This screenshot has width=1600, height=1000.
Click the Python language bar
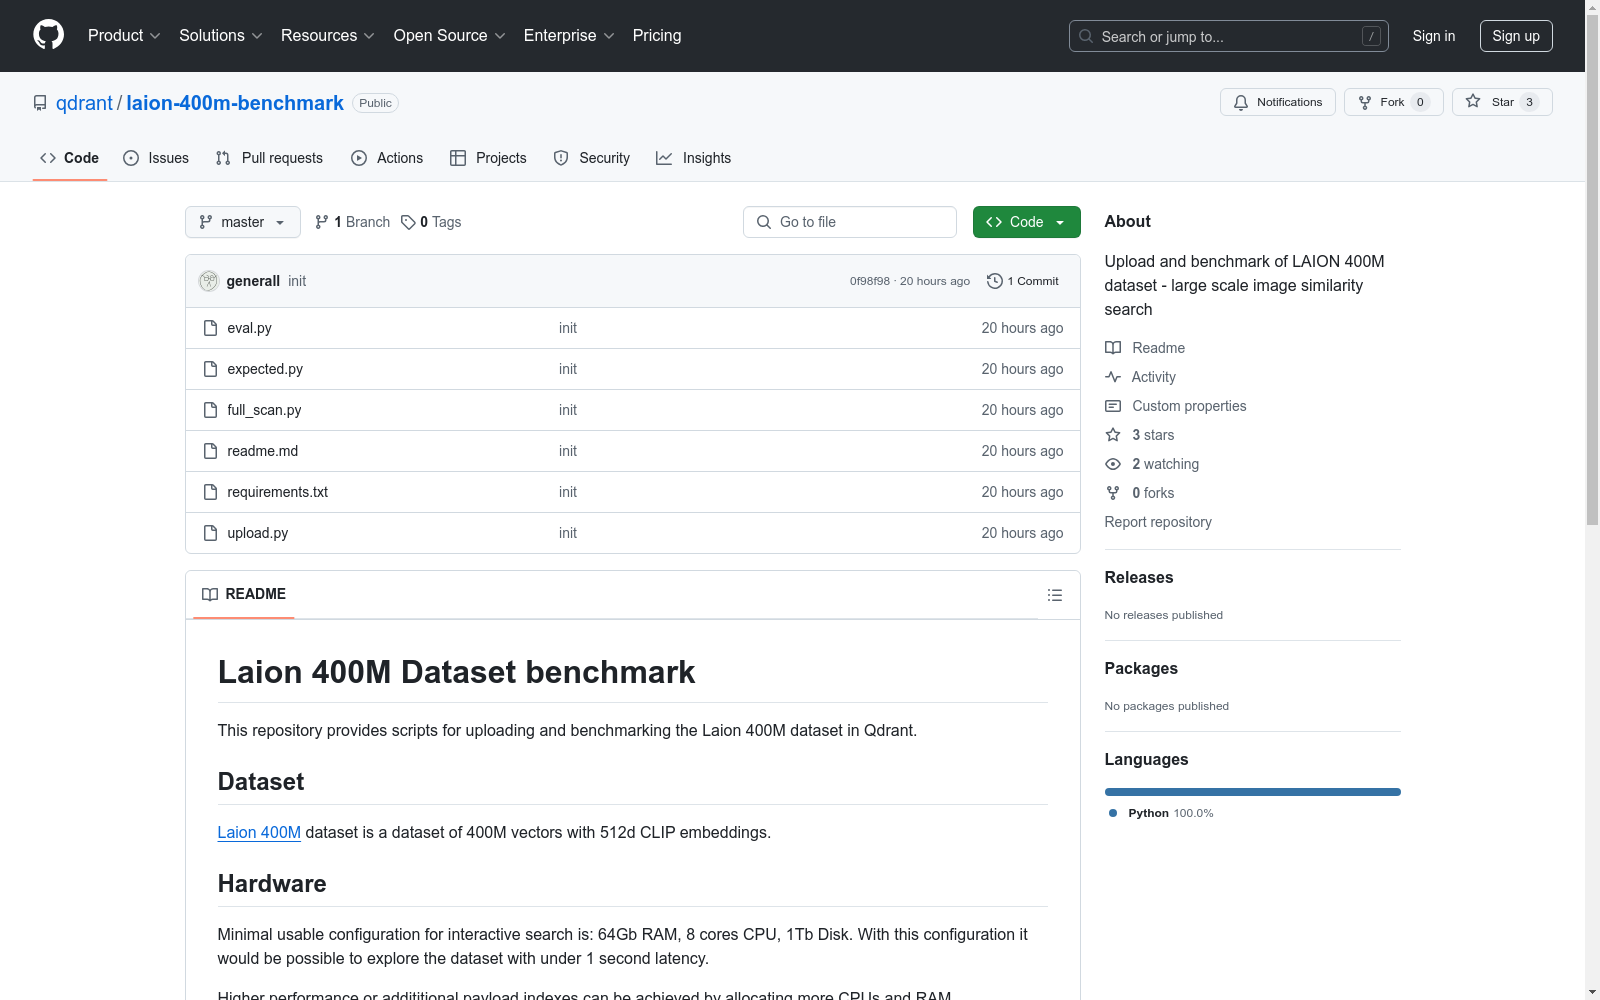click(x=1253, y=792)
